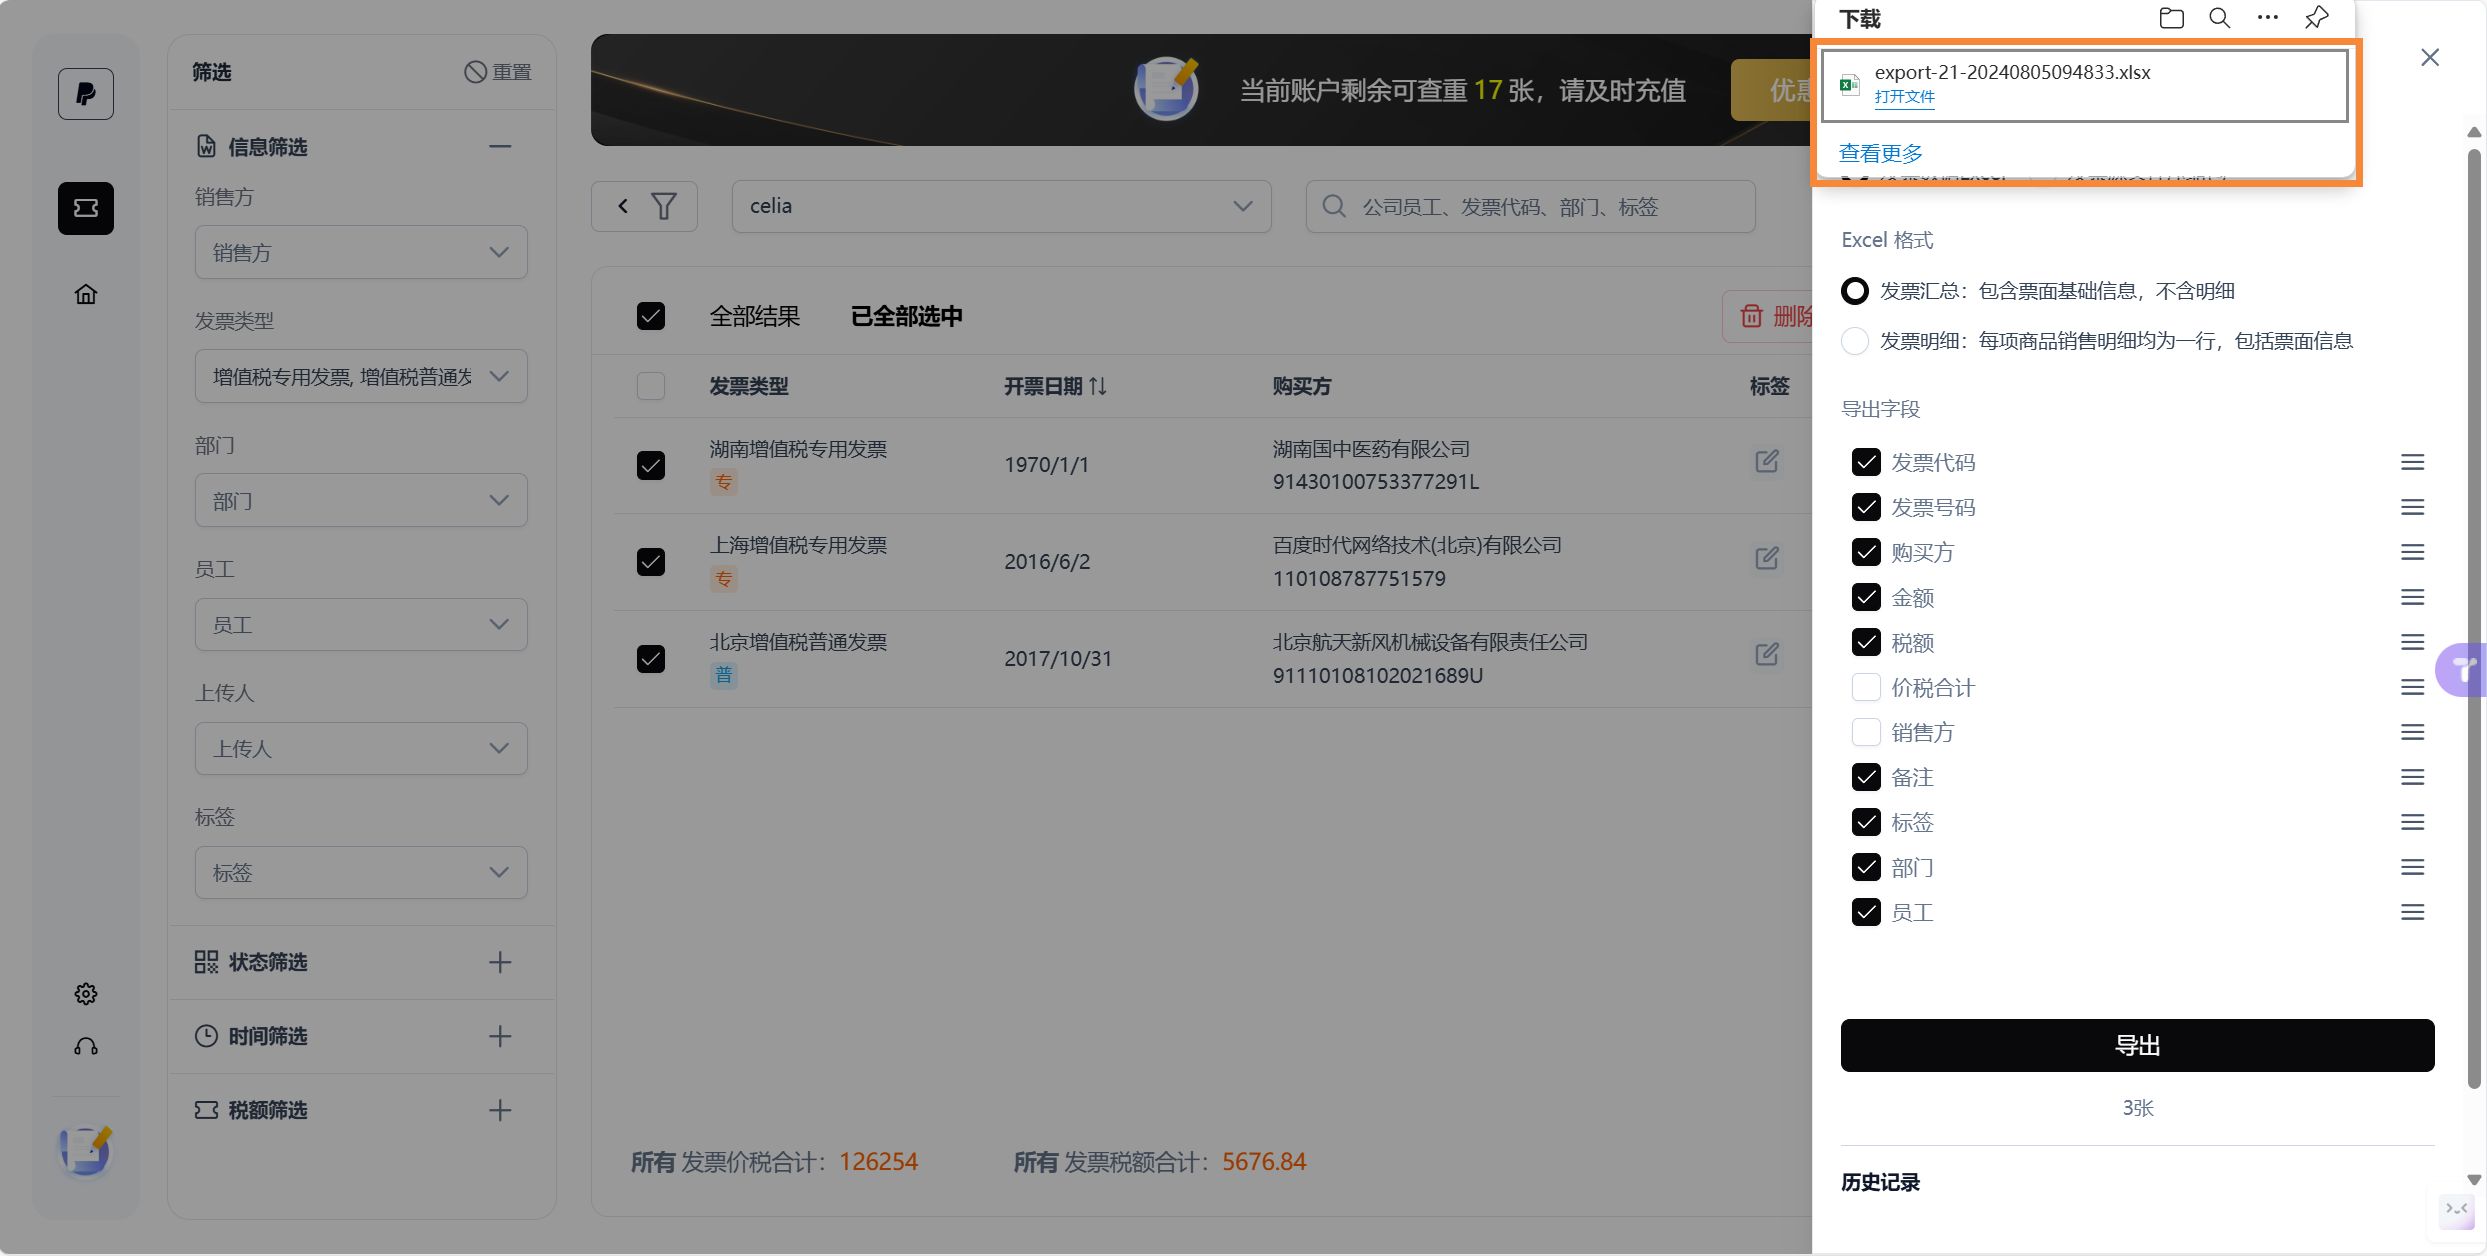Edit tag for 百度时代网络技术 row
The width and height of the screenshot is (2487, 1256).
coord(1767,558)
